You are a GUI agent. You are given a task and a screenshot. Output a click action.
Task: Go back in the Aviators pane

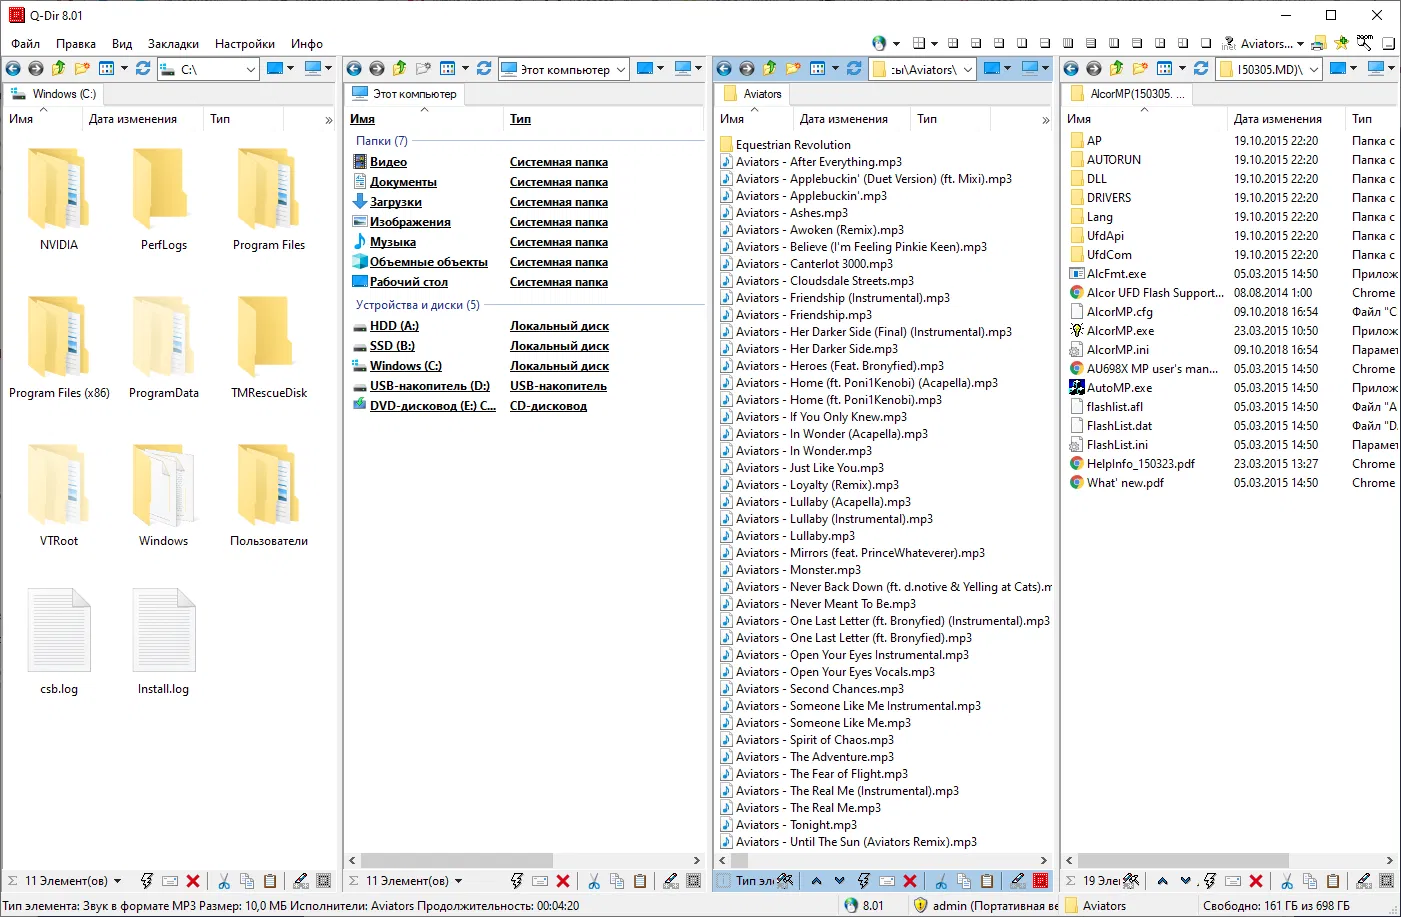point(724,69)
